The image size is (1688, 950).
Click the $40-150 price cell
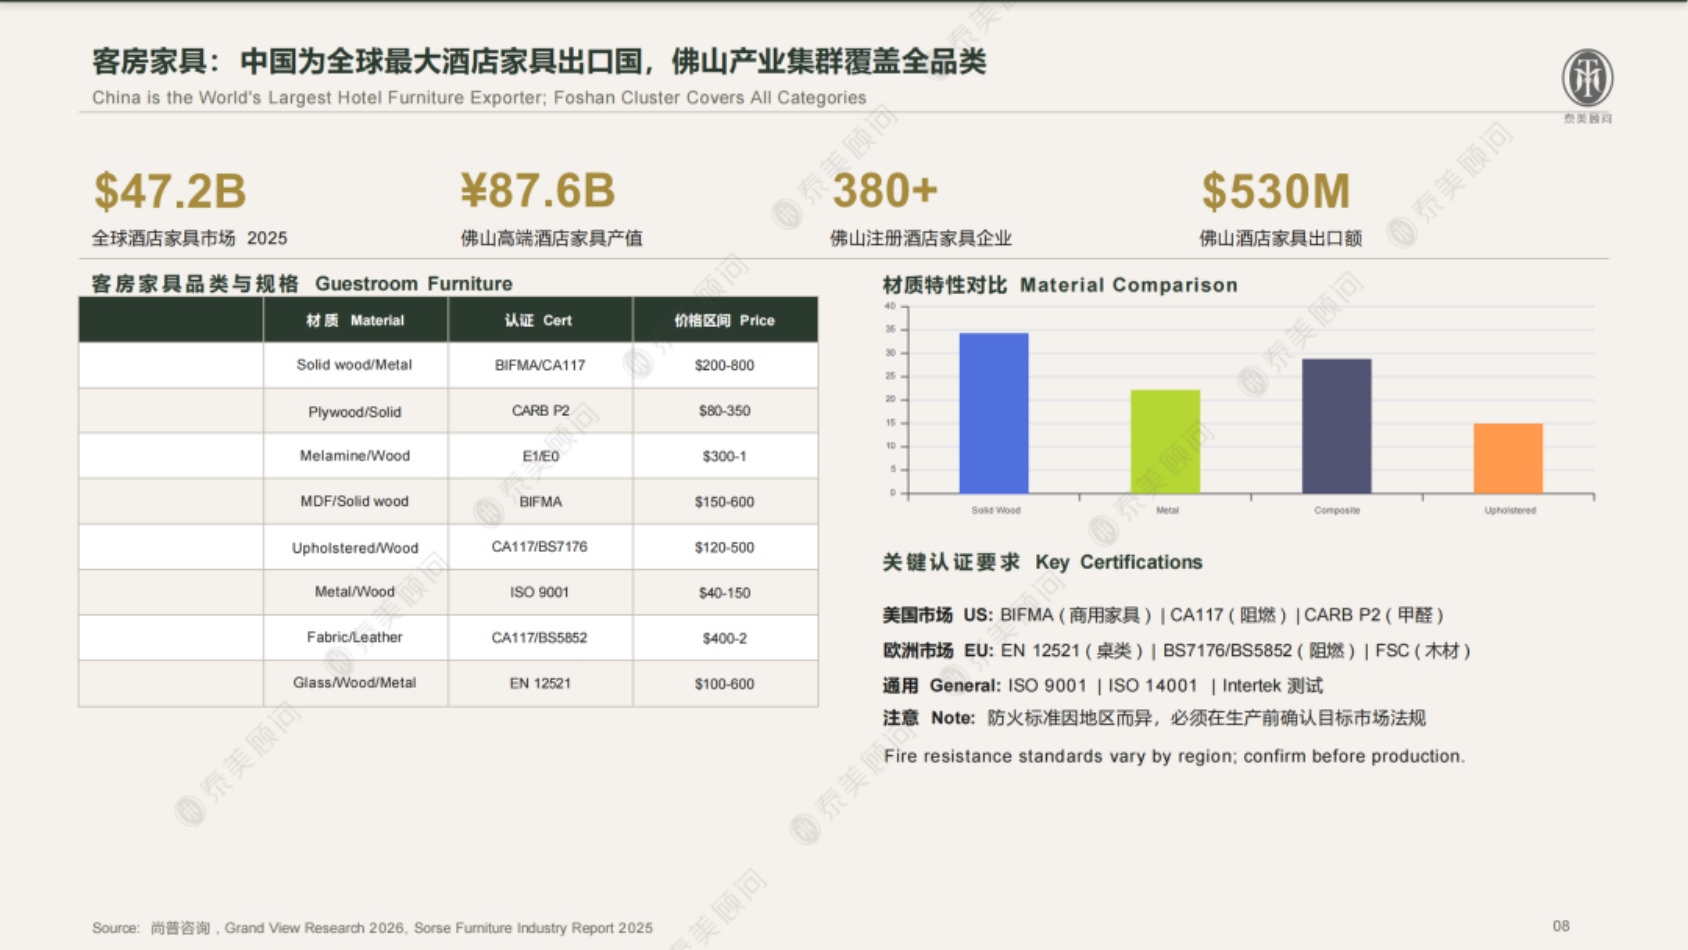(724, 593)
